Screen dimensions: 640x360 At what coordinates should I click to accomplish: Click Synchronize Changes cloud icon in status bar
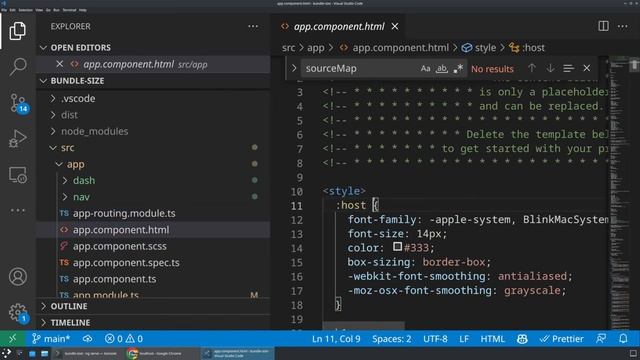87,339
